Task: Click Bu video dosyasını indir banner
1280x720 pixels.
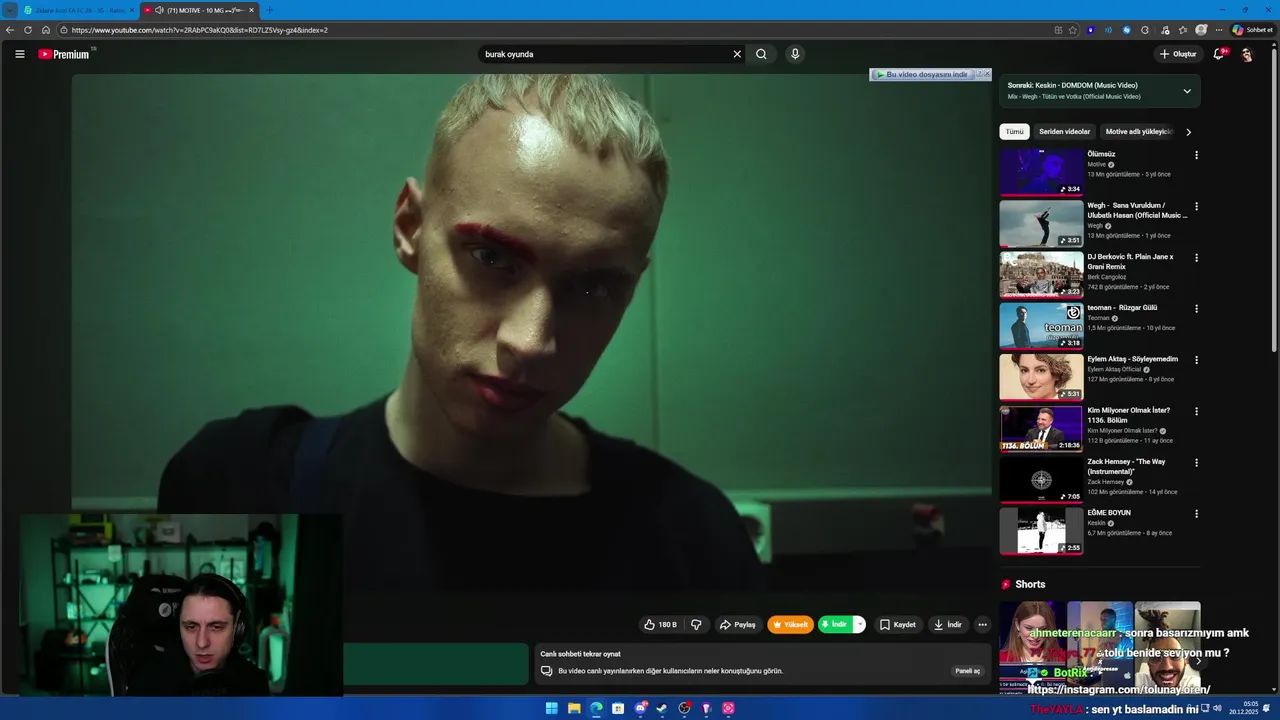Action: [x=922, y=74]
